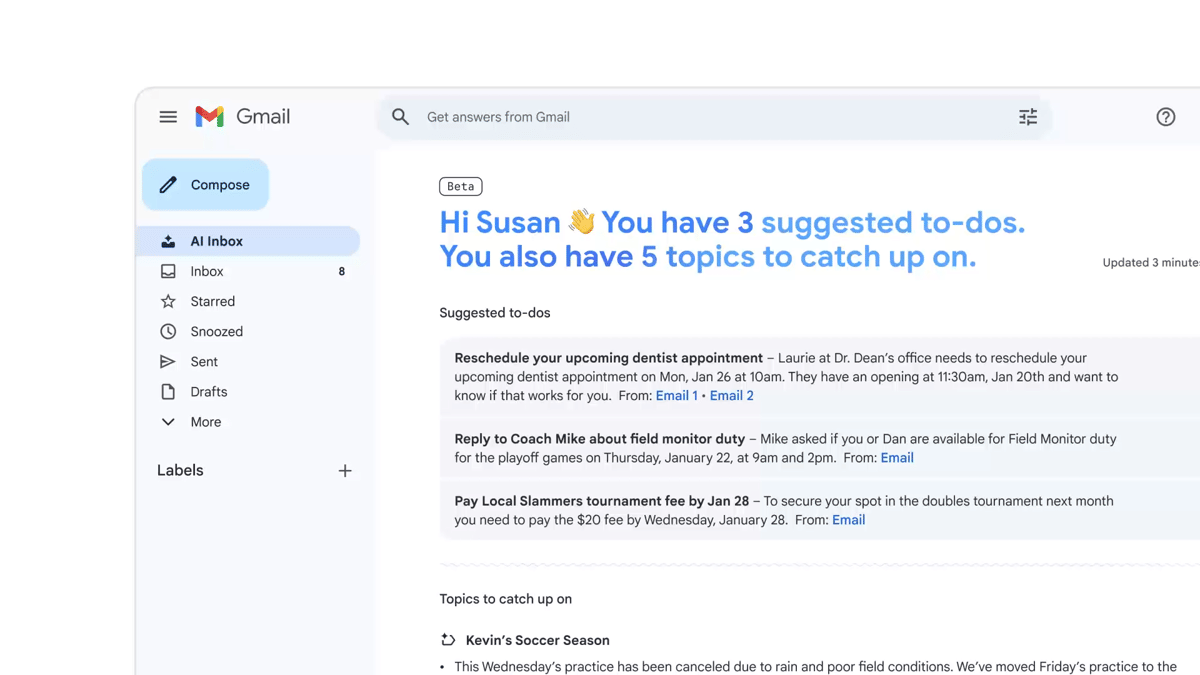
Task: Click the search magnifier icon
Action: coord(400,117)
